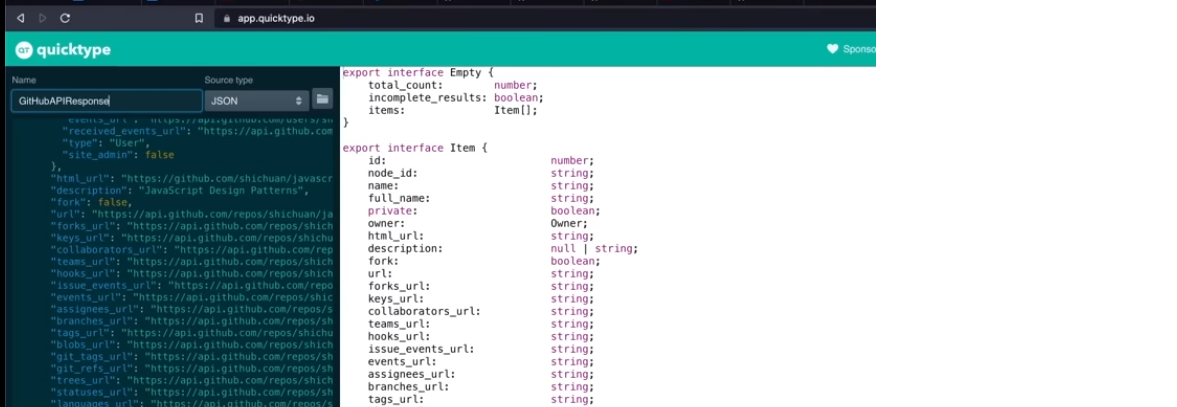
Task: Click the browser forward arrow
Action: coord(42,18)
